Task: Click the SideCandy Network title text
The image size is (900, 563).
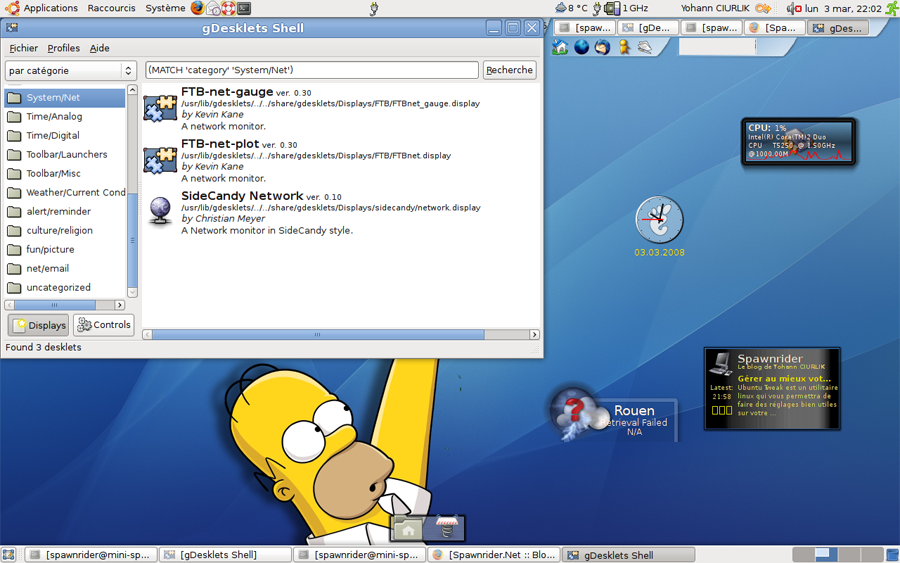Action: click(242, 196)
